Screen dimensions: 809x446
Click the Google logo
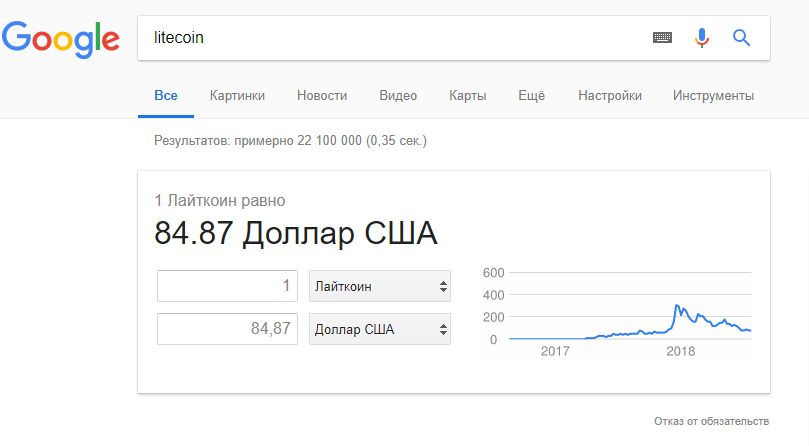click(x=60, y=38)
